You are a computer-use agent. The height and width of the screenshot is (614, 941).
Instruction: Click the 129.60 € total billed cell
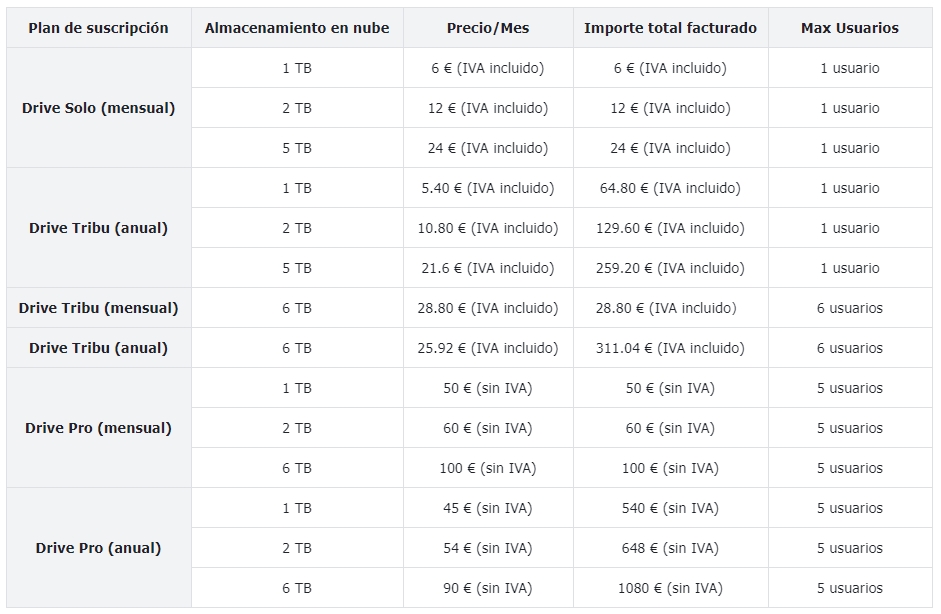[x=670, y=228]
